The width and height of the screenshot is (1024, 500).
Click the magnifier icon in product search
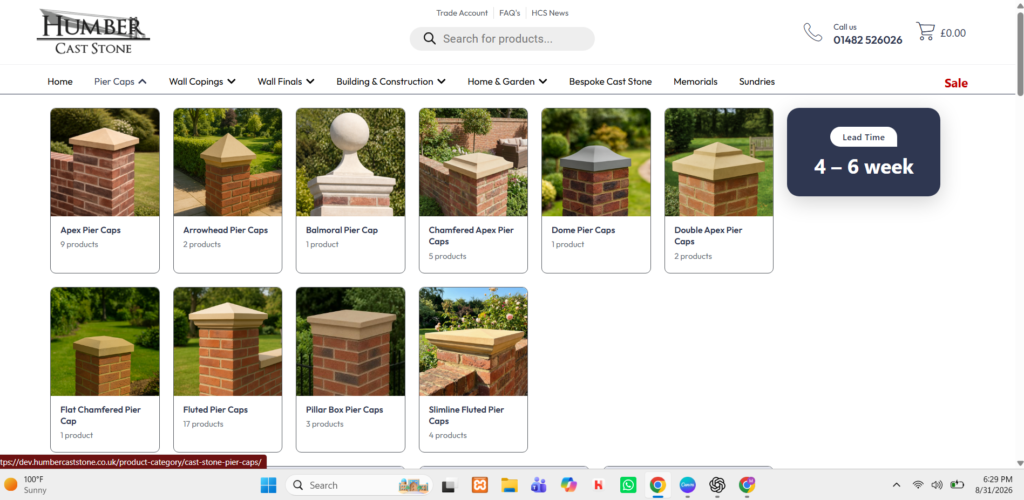[x=429, y=39]
